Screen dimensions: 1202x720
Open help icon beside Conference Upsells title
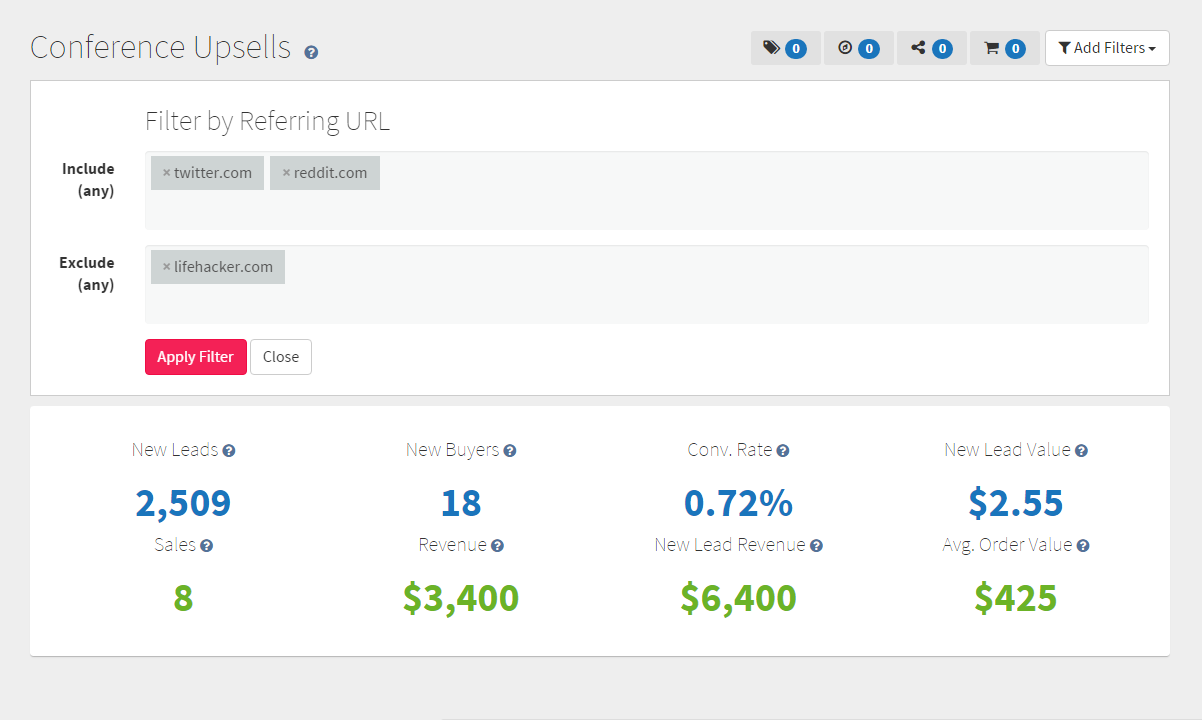[311, 52]
